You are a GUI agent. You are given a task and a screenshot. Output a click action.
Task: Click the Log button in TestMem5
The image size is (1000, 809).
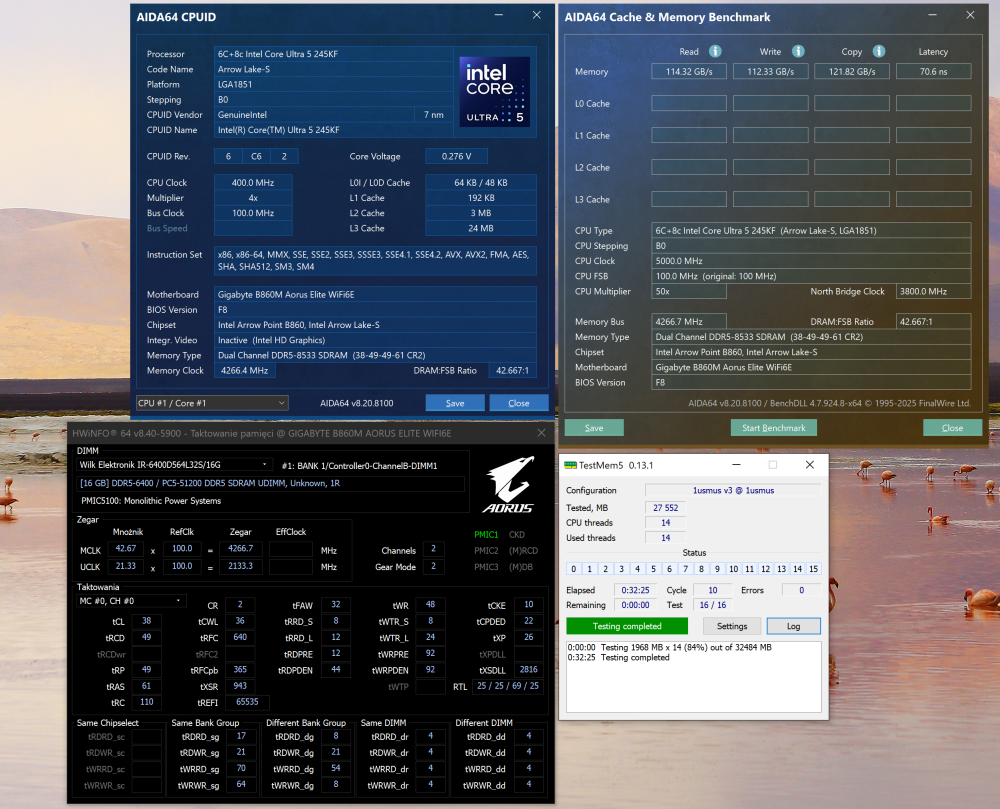[793, 626]
